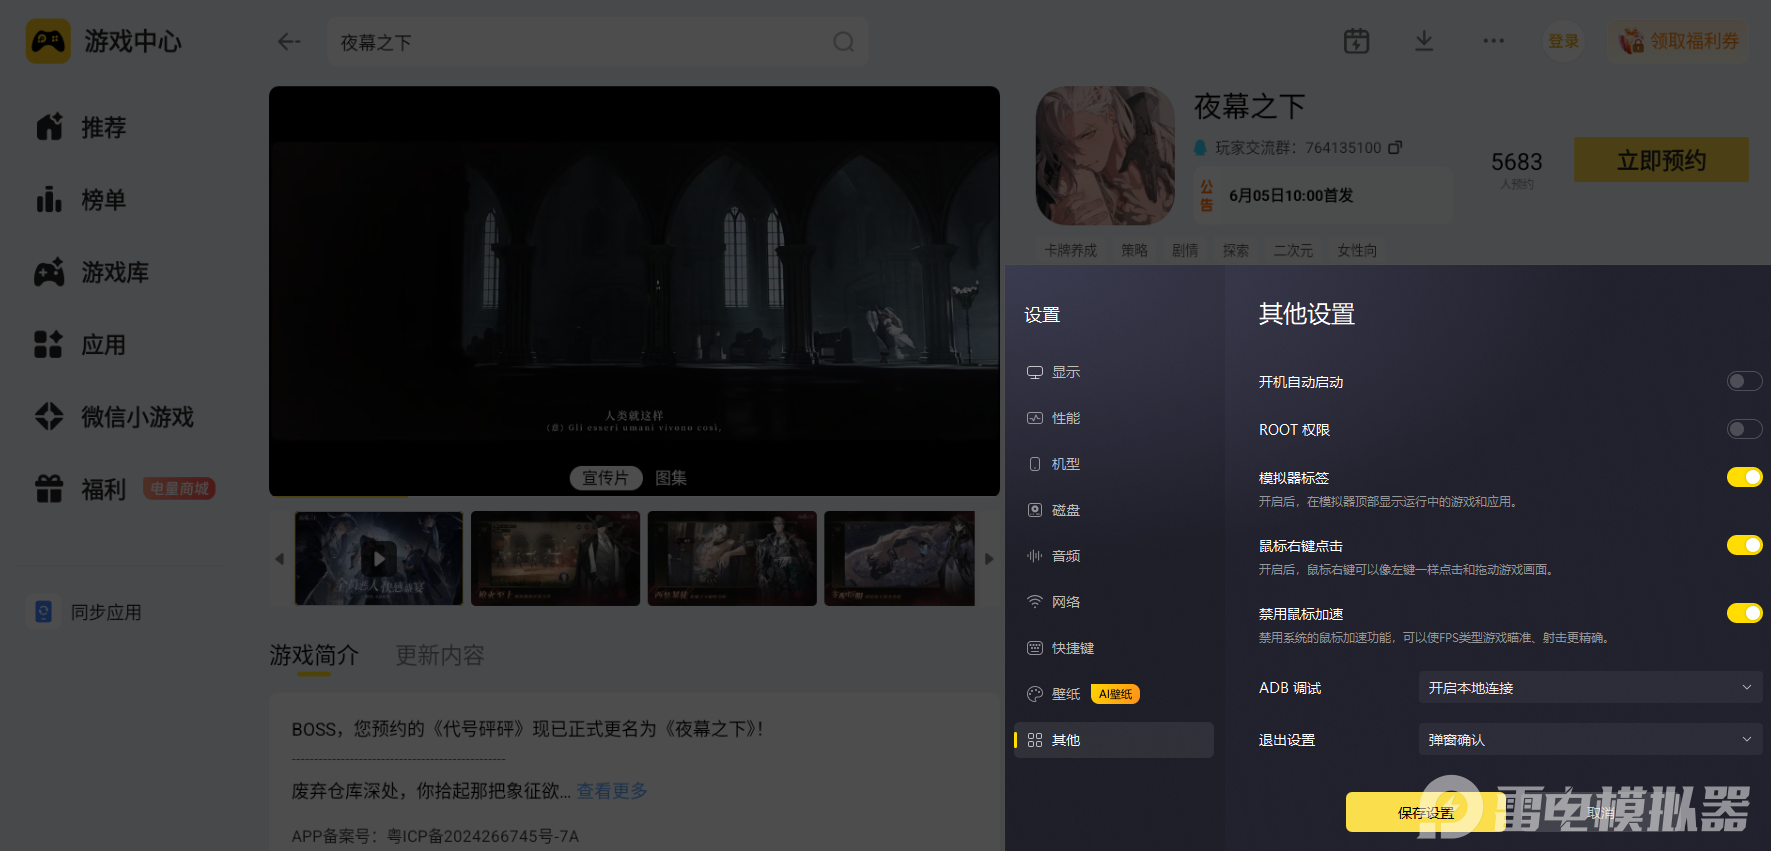Turn off the 鼠标右键点击 switch
The height and width of the screenshot is (851, 1771).
[x=1744, y=545]
